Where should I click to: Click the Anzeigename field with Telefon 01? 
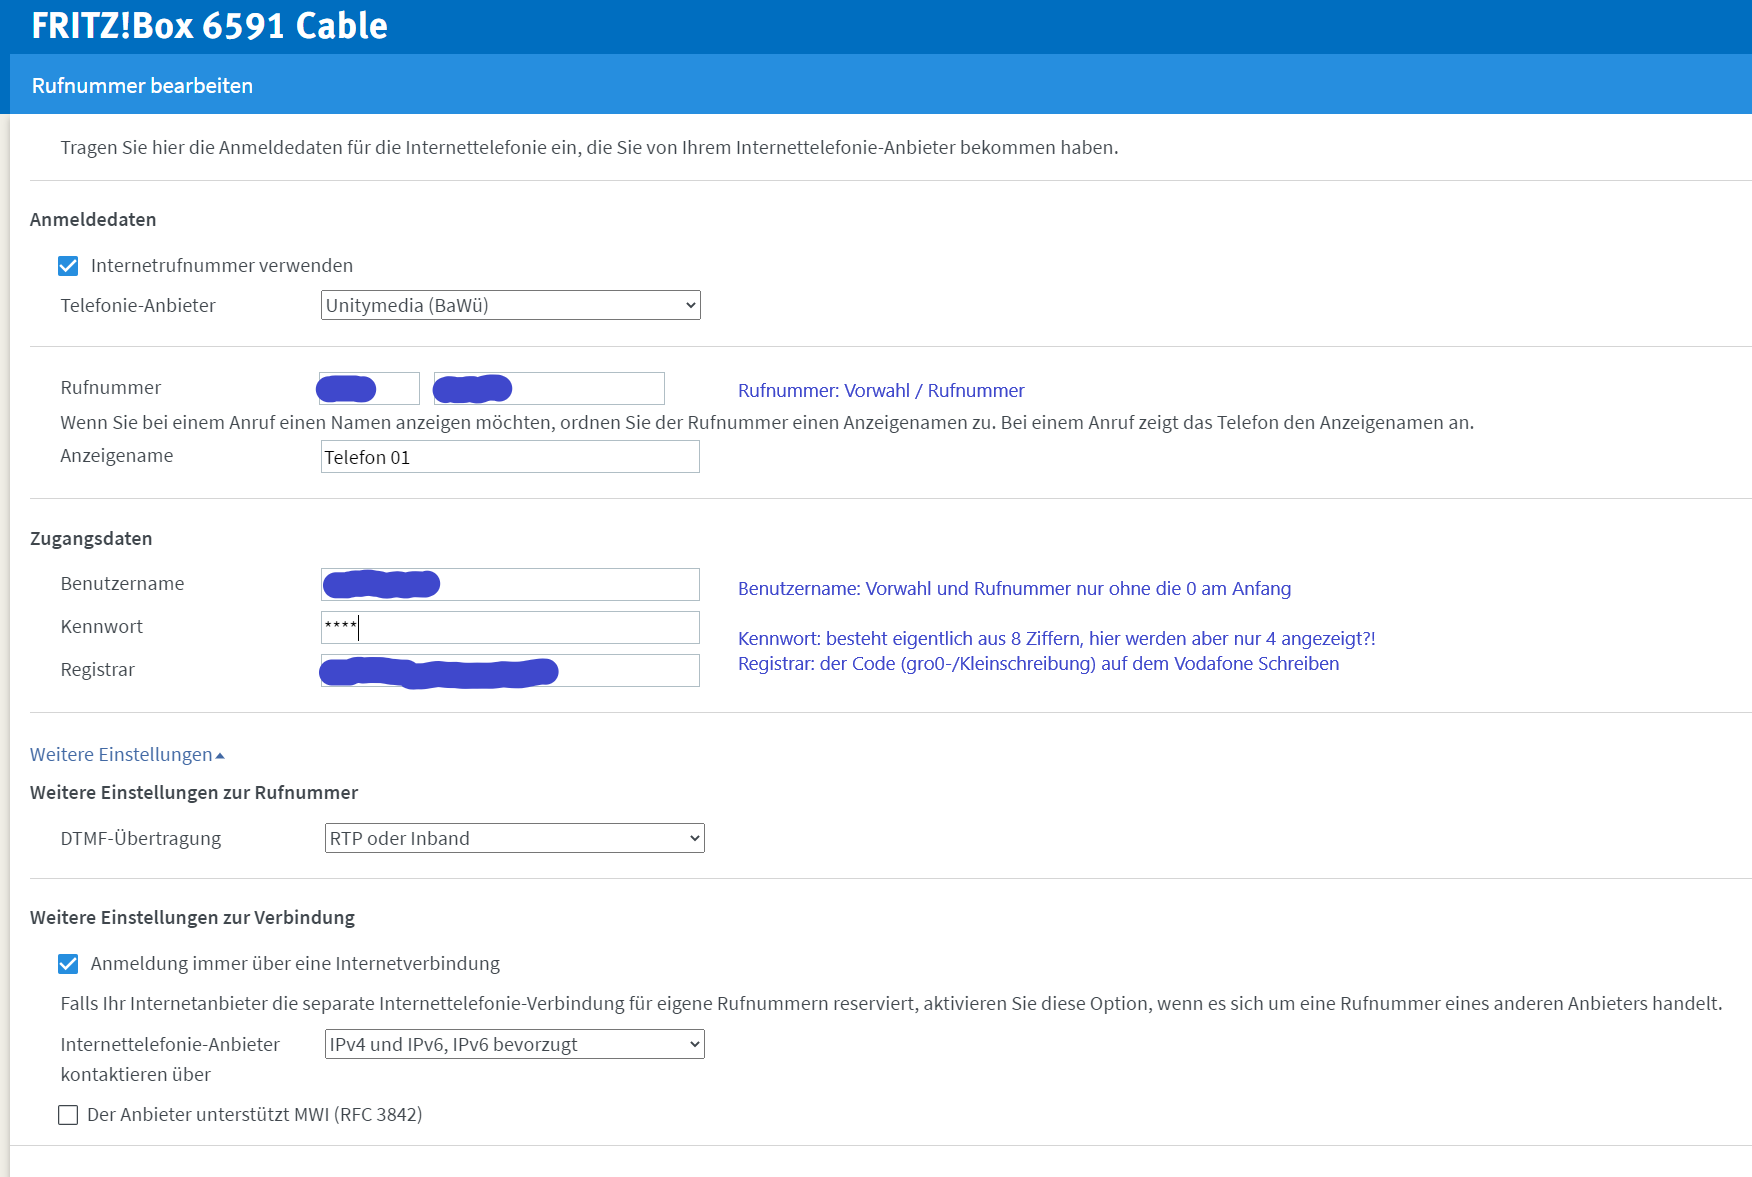510,457
